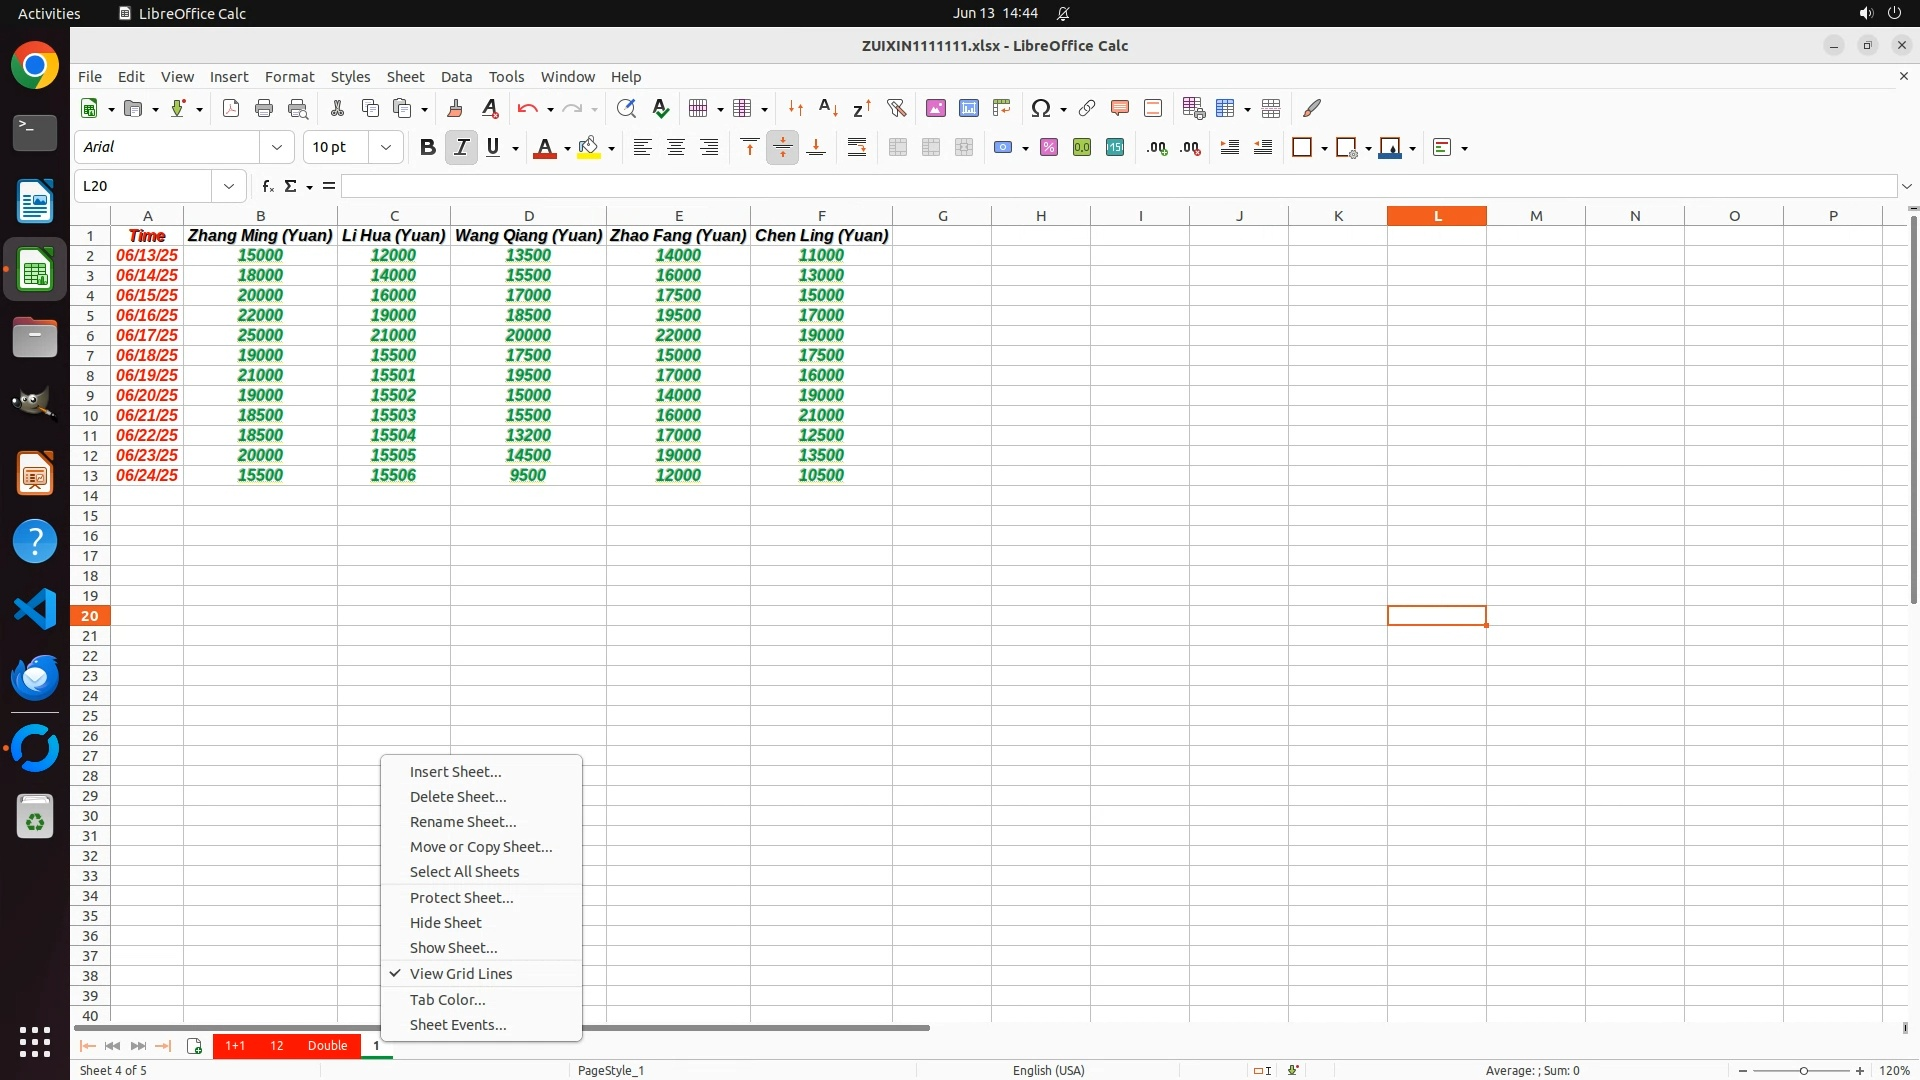Toggle Italic formatting button

[x=461, y=147]
